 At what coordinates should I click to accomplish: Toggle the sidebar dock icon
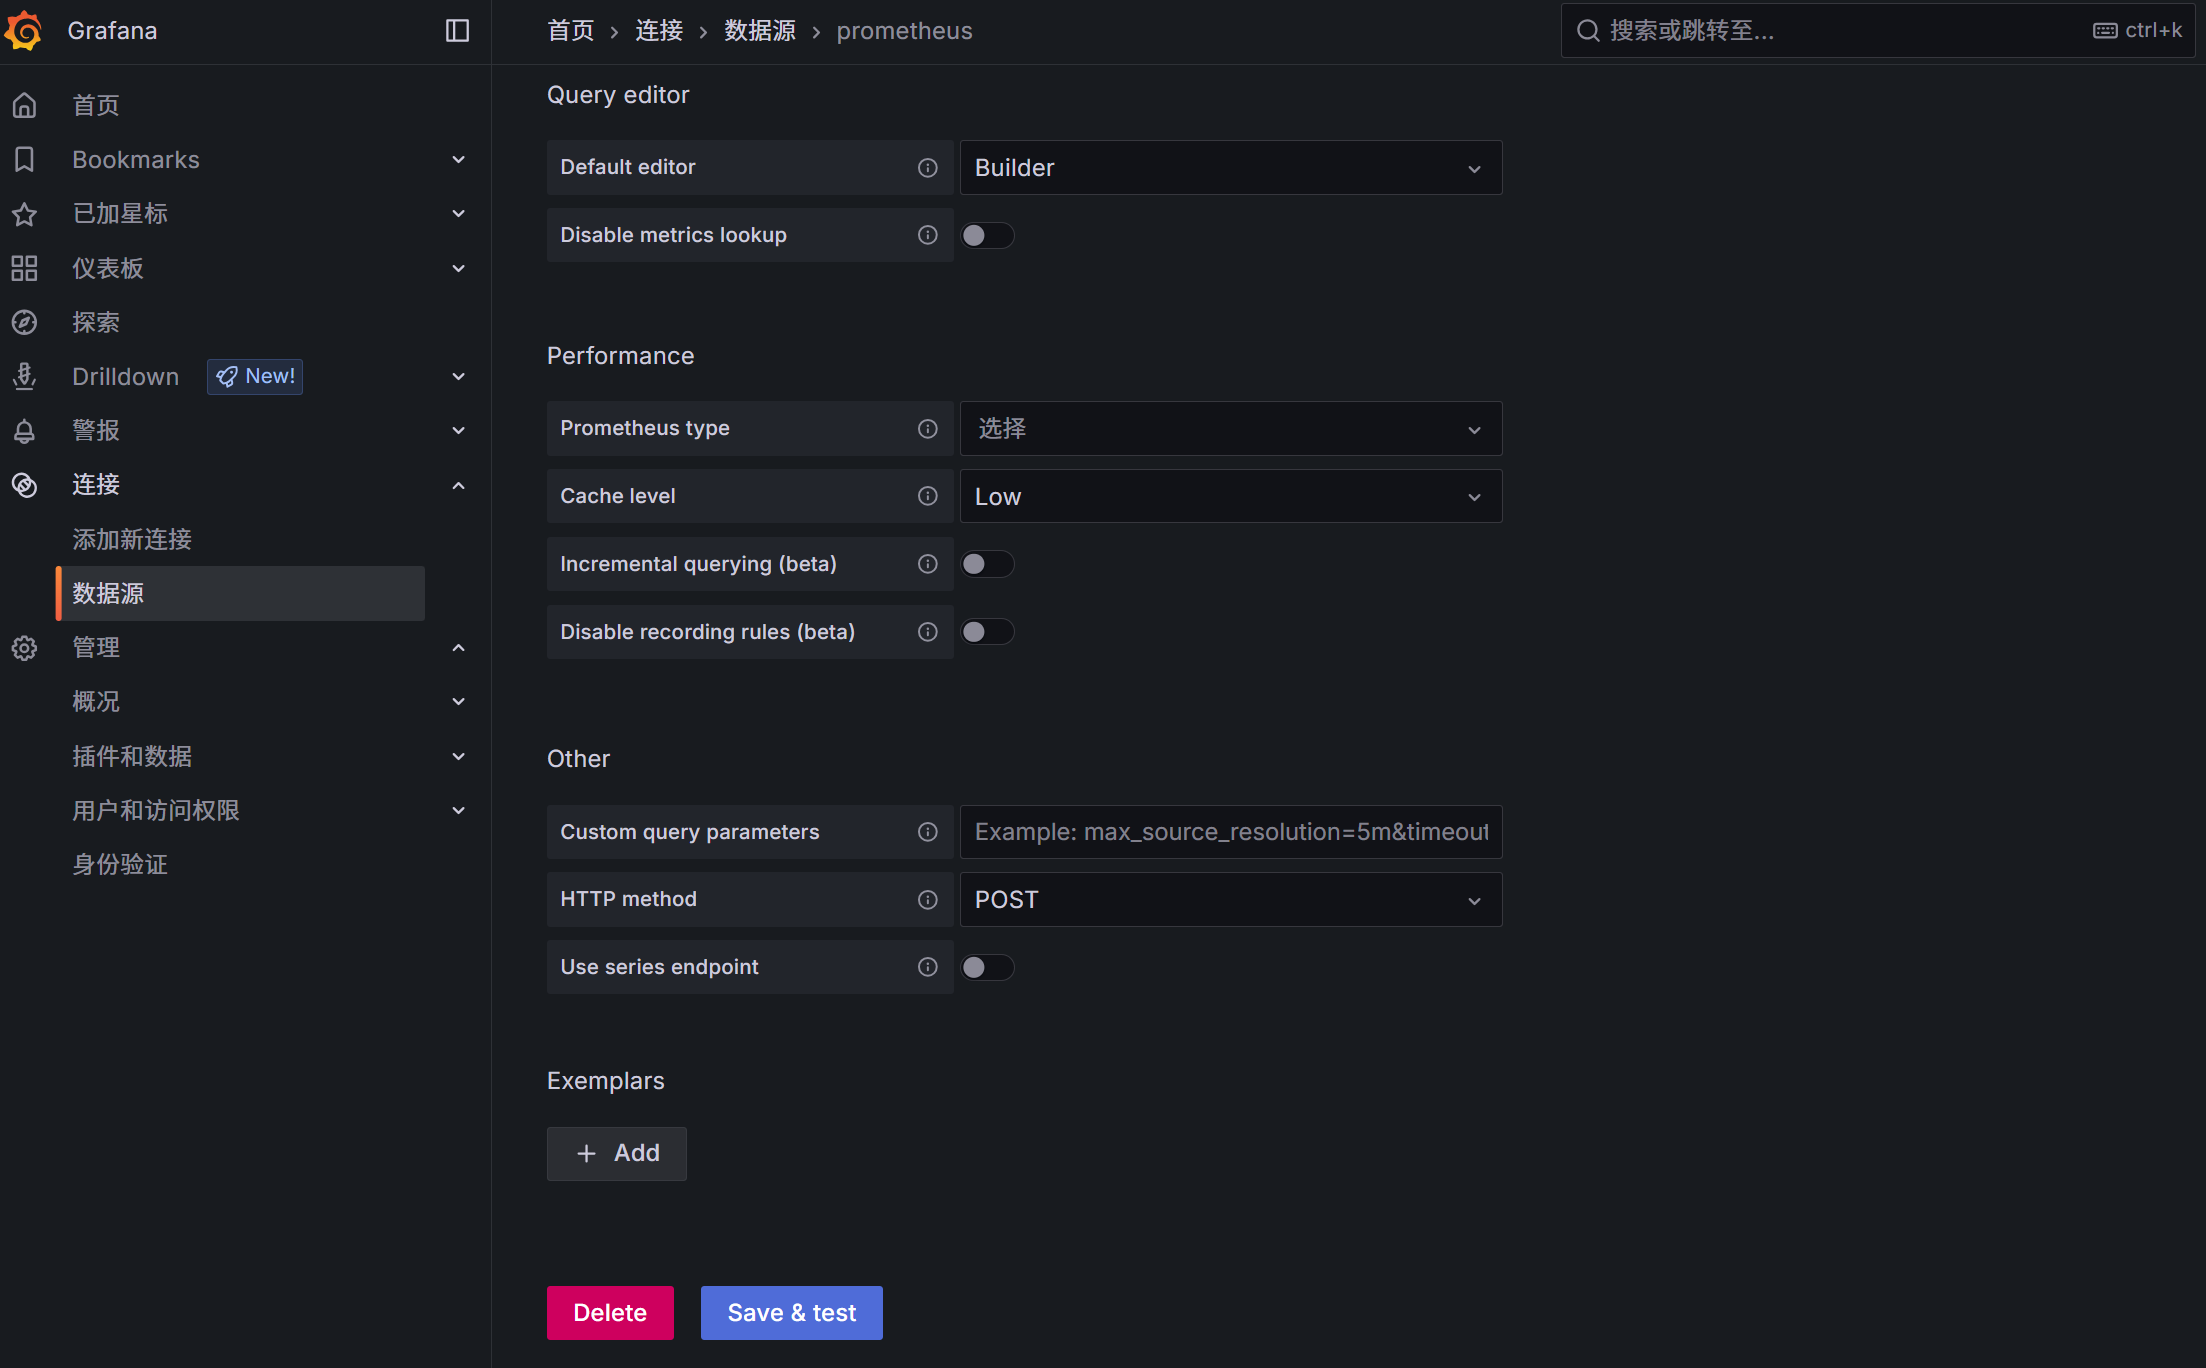coord(457,31)
